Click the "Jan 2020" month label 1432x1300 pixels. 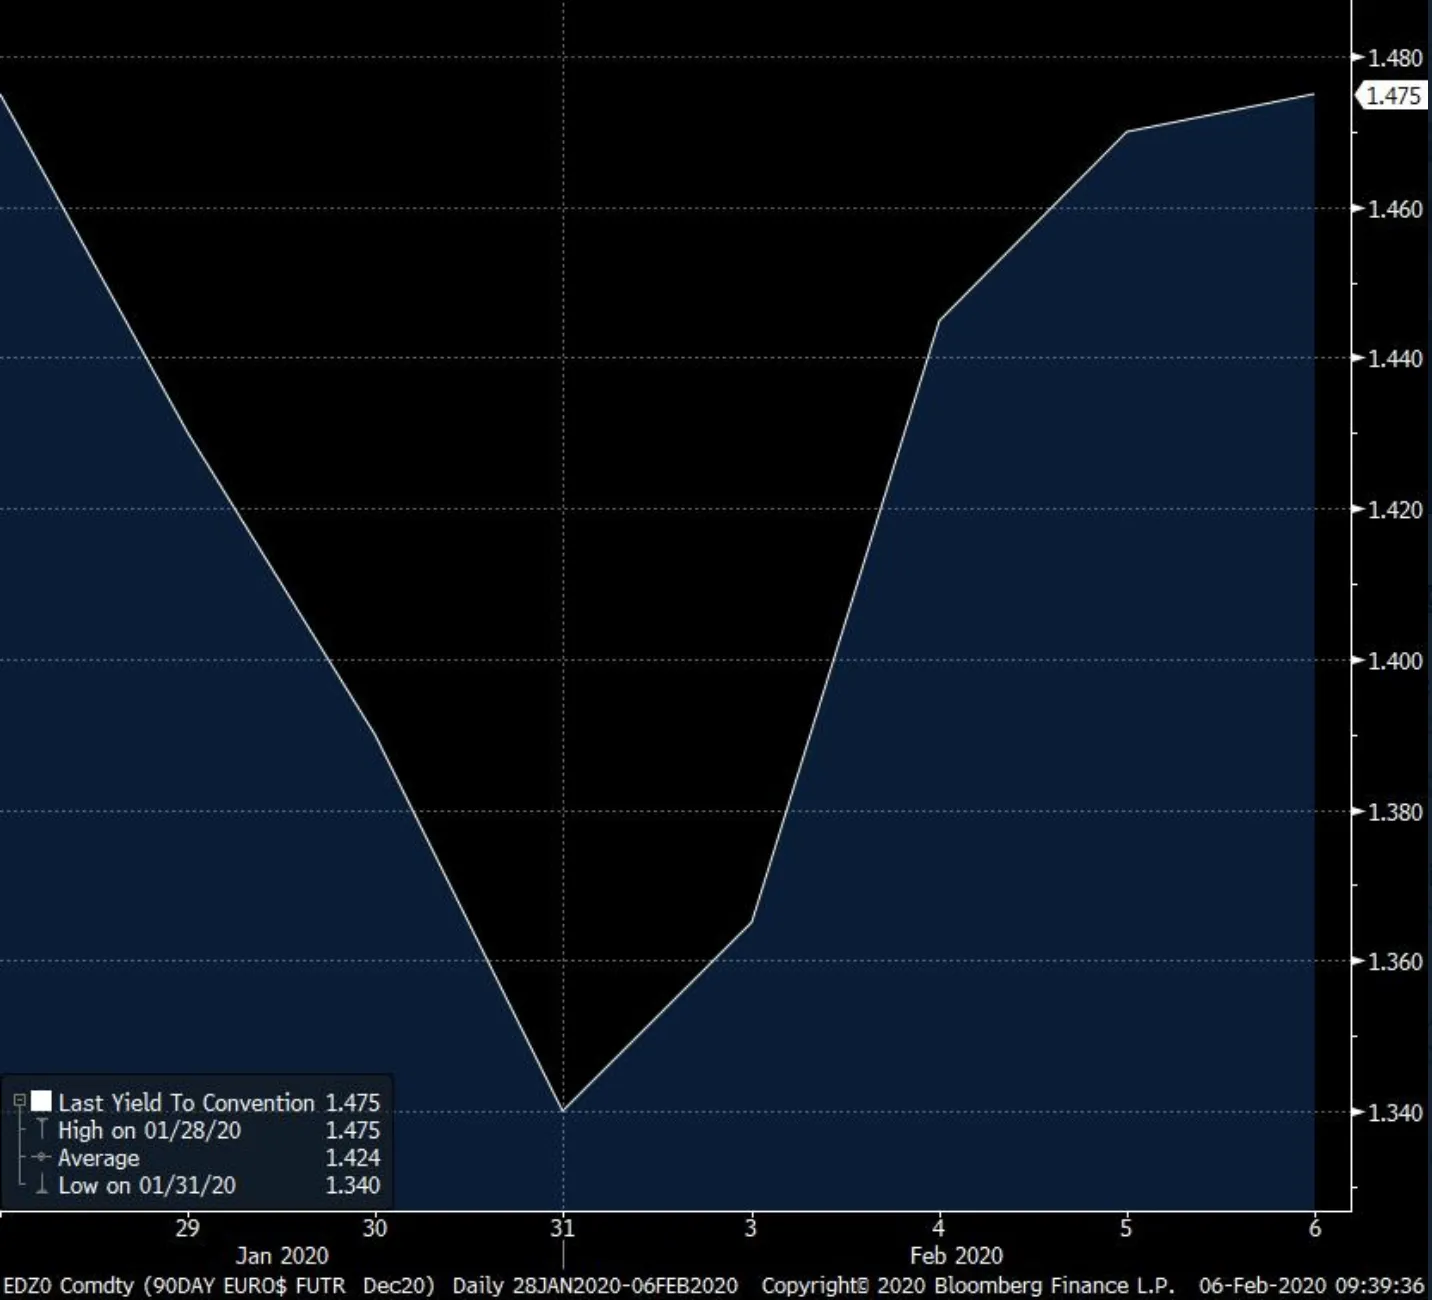282,1256
